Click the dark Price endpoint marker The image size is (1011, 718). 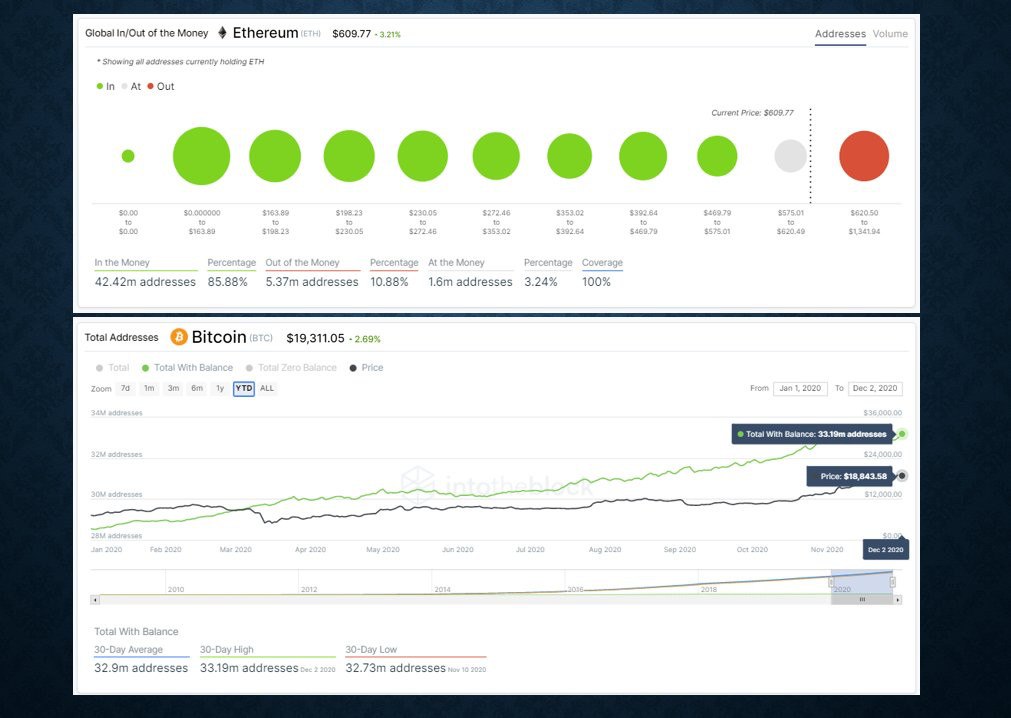(x=902, y=476)
